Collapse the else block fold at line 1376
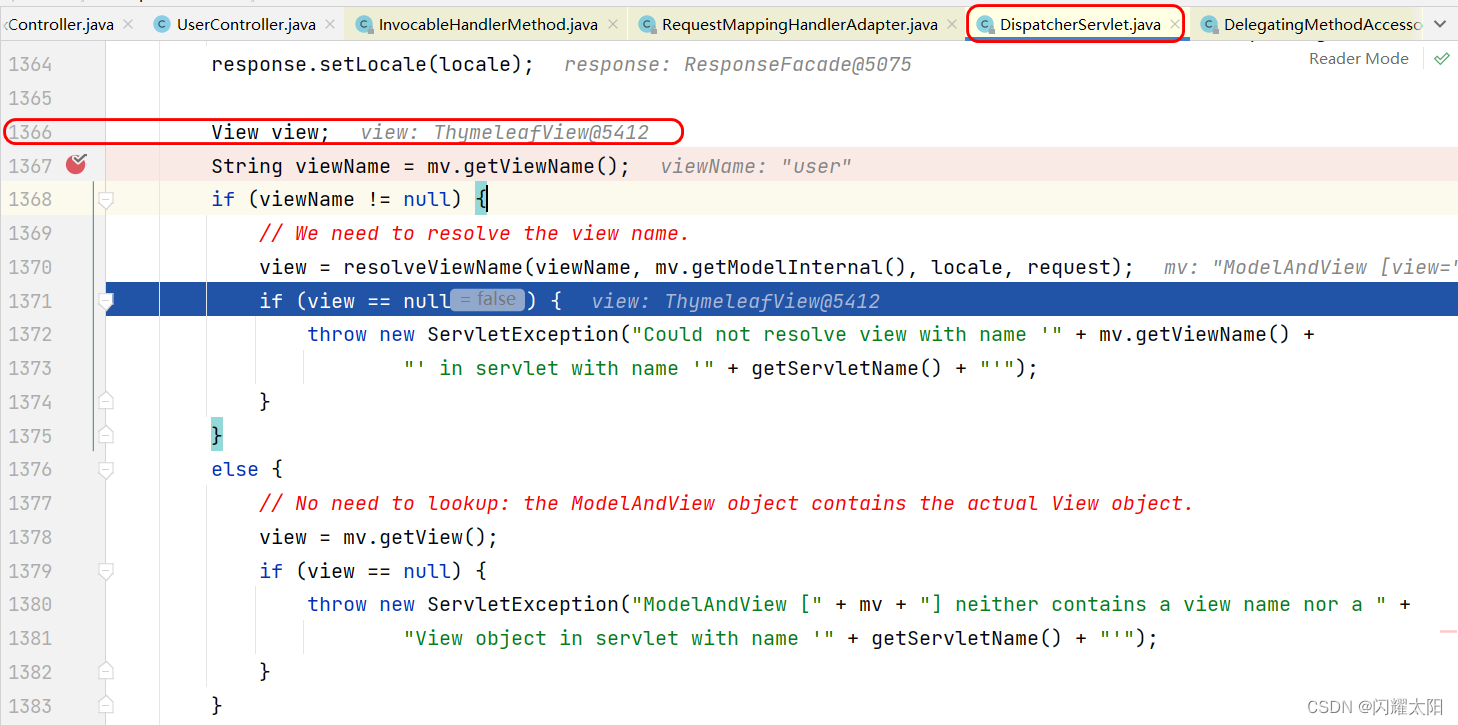Viewport: 1458px width, 725px height. 105,469
